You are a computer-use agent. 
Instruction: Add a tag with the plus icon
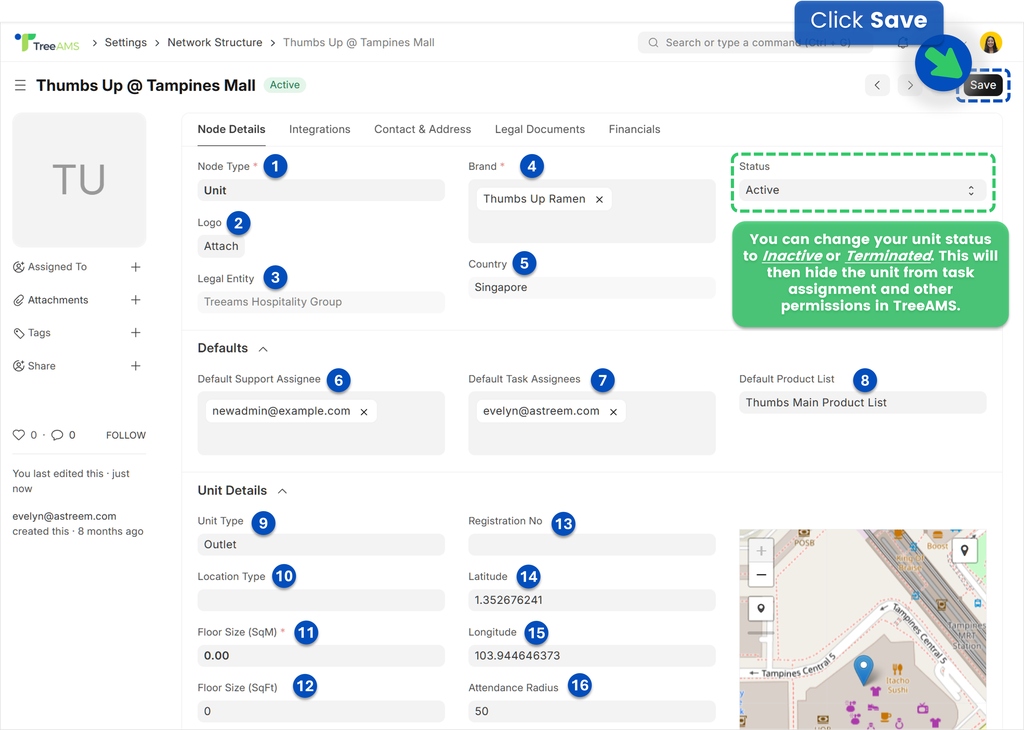tap(135, 333)
